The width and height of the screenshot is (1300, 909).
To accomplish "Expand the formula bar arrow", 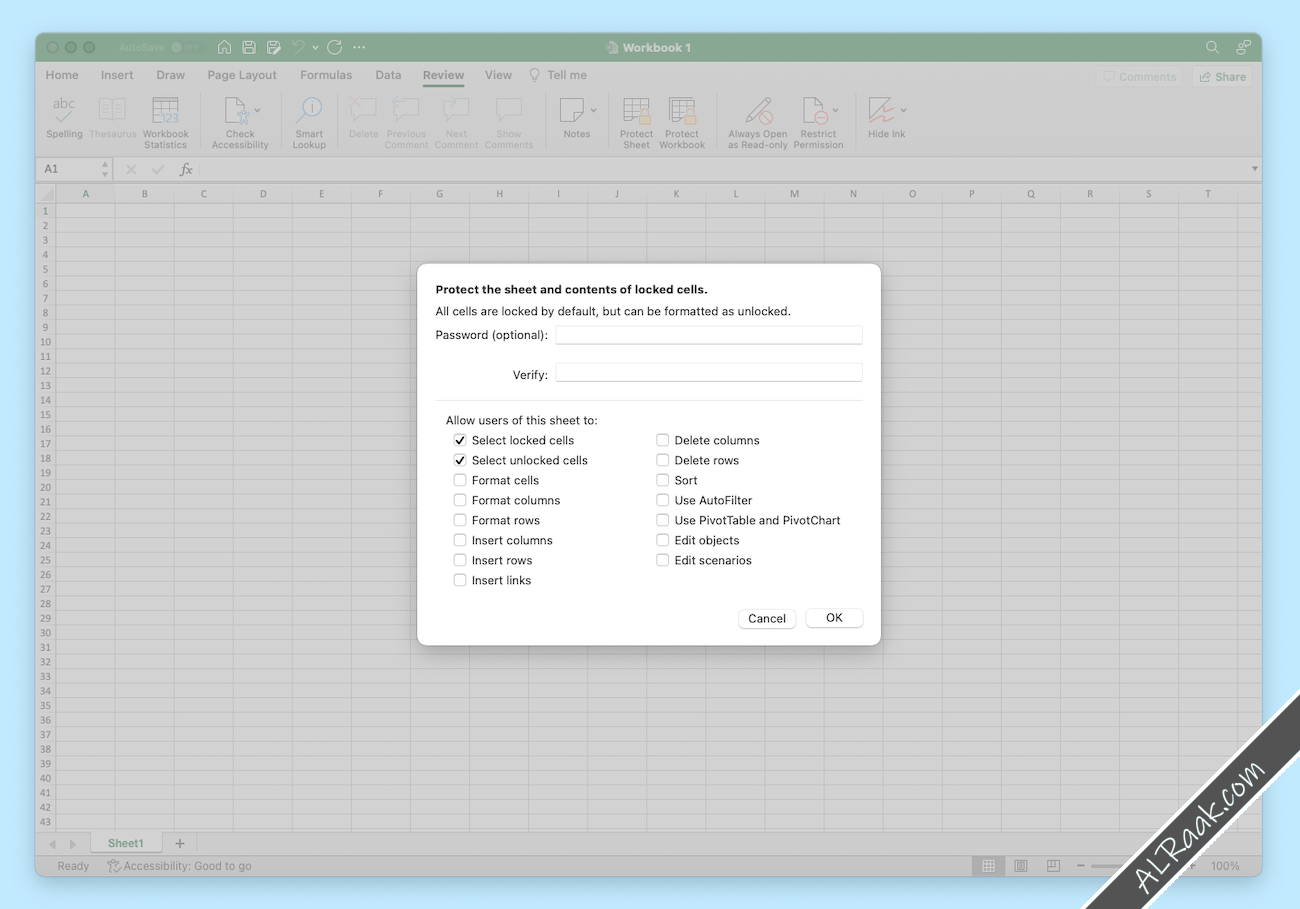I will [1254, 169].
